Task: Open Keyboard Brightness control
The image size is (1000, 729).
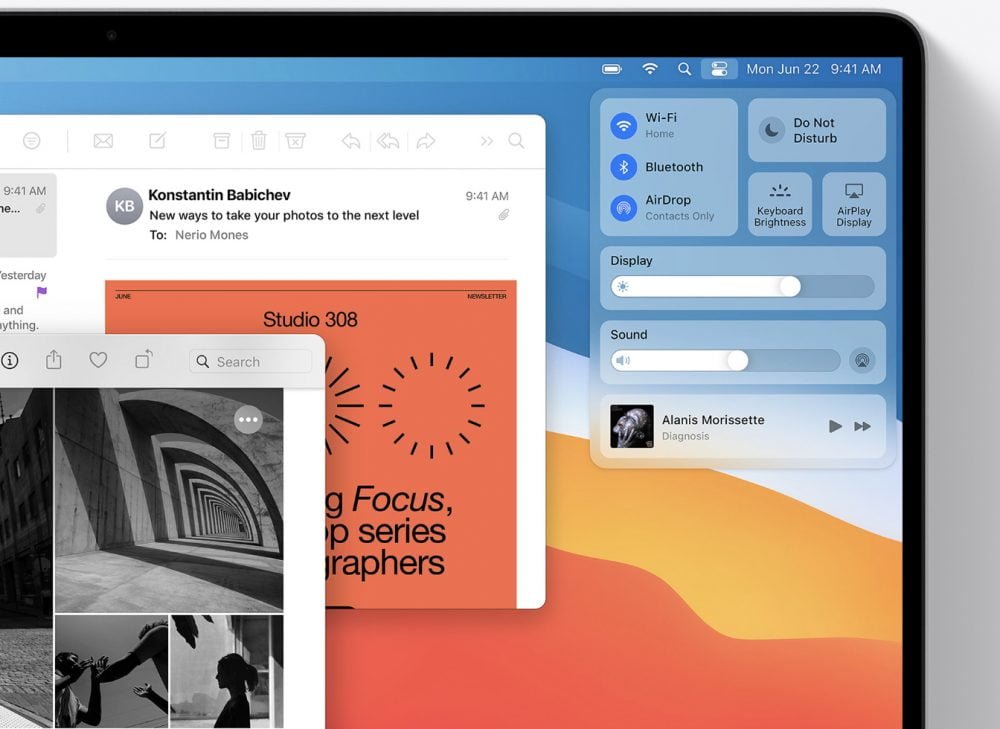Action: [780, 205]
